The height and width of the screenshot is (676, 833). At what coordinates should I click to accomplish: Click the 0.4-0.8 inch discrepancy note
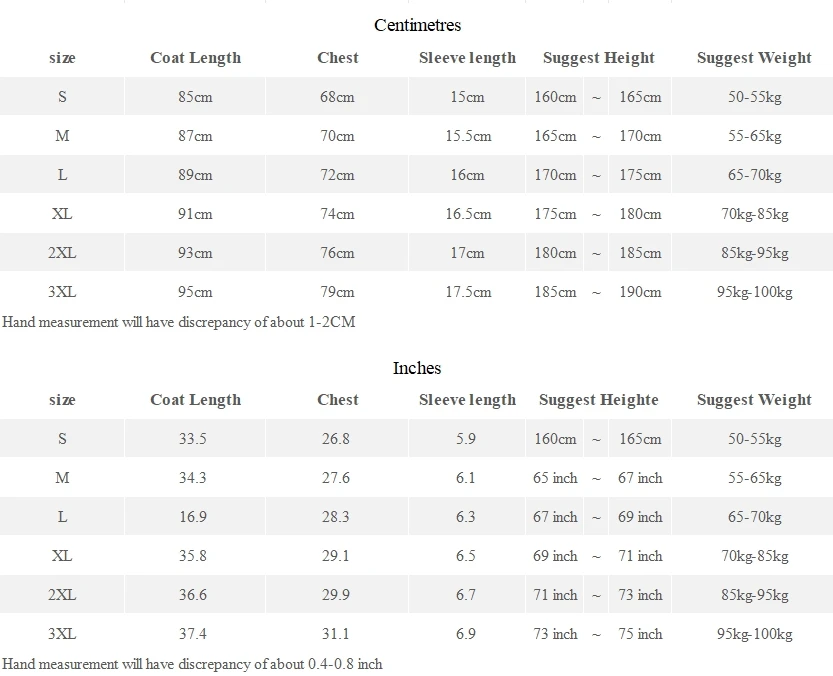(x=192, y=663)
